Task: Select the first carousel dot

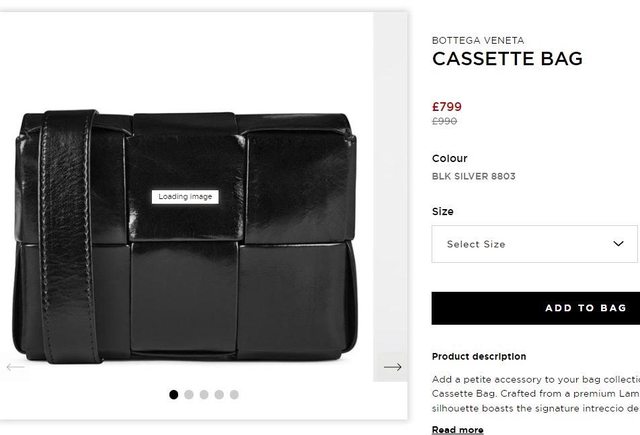Action: [174, 394]
